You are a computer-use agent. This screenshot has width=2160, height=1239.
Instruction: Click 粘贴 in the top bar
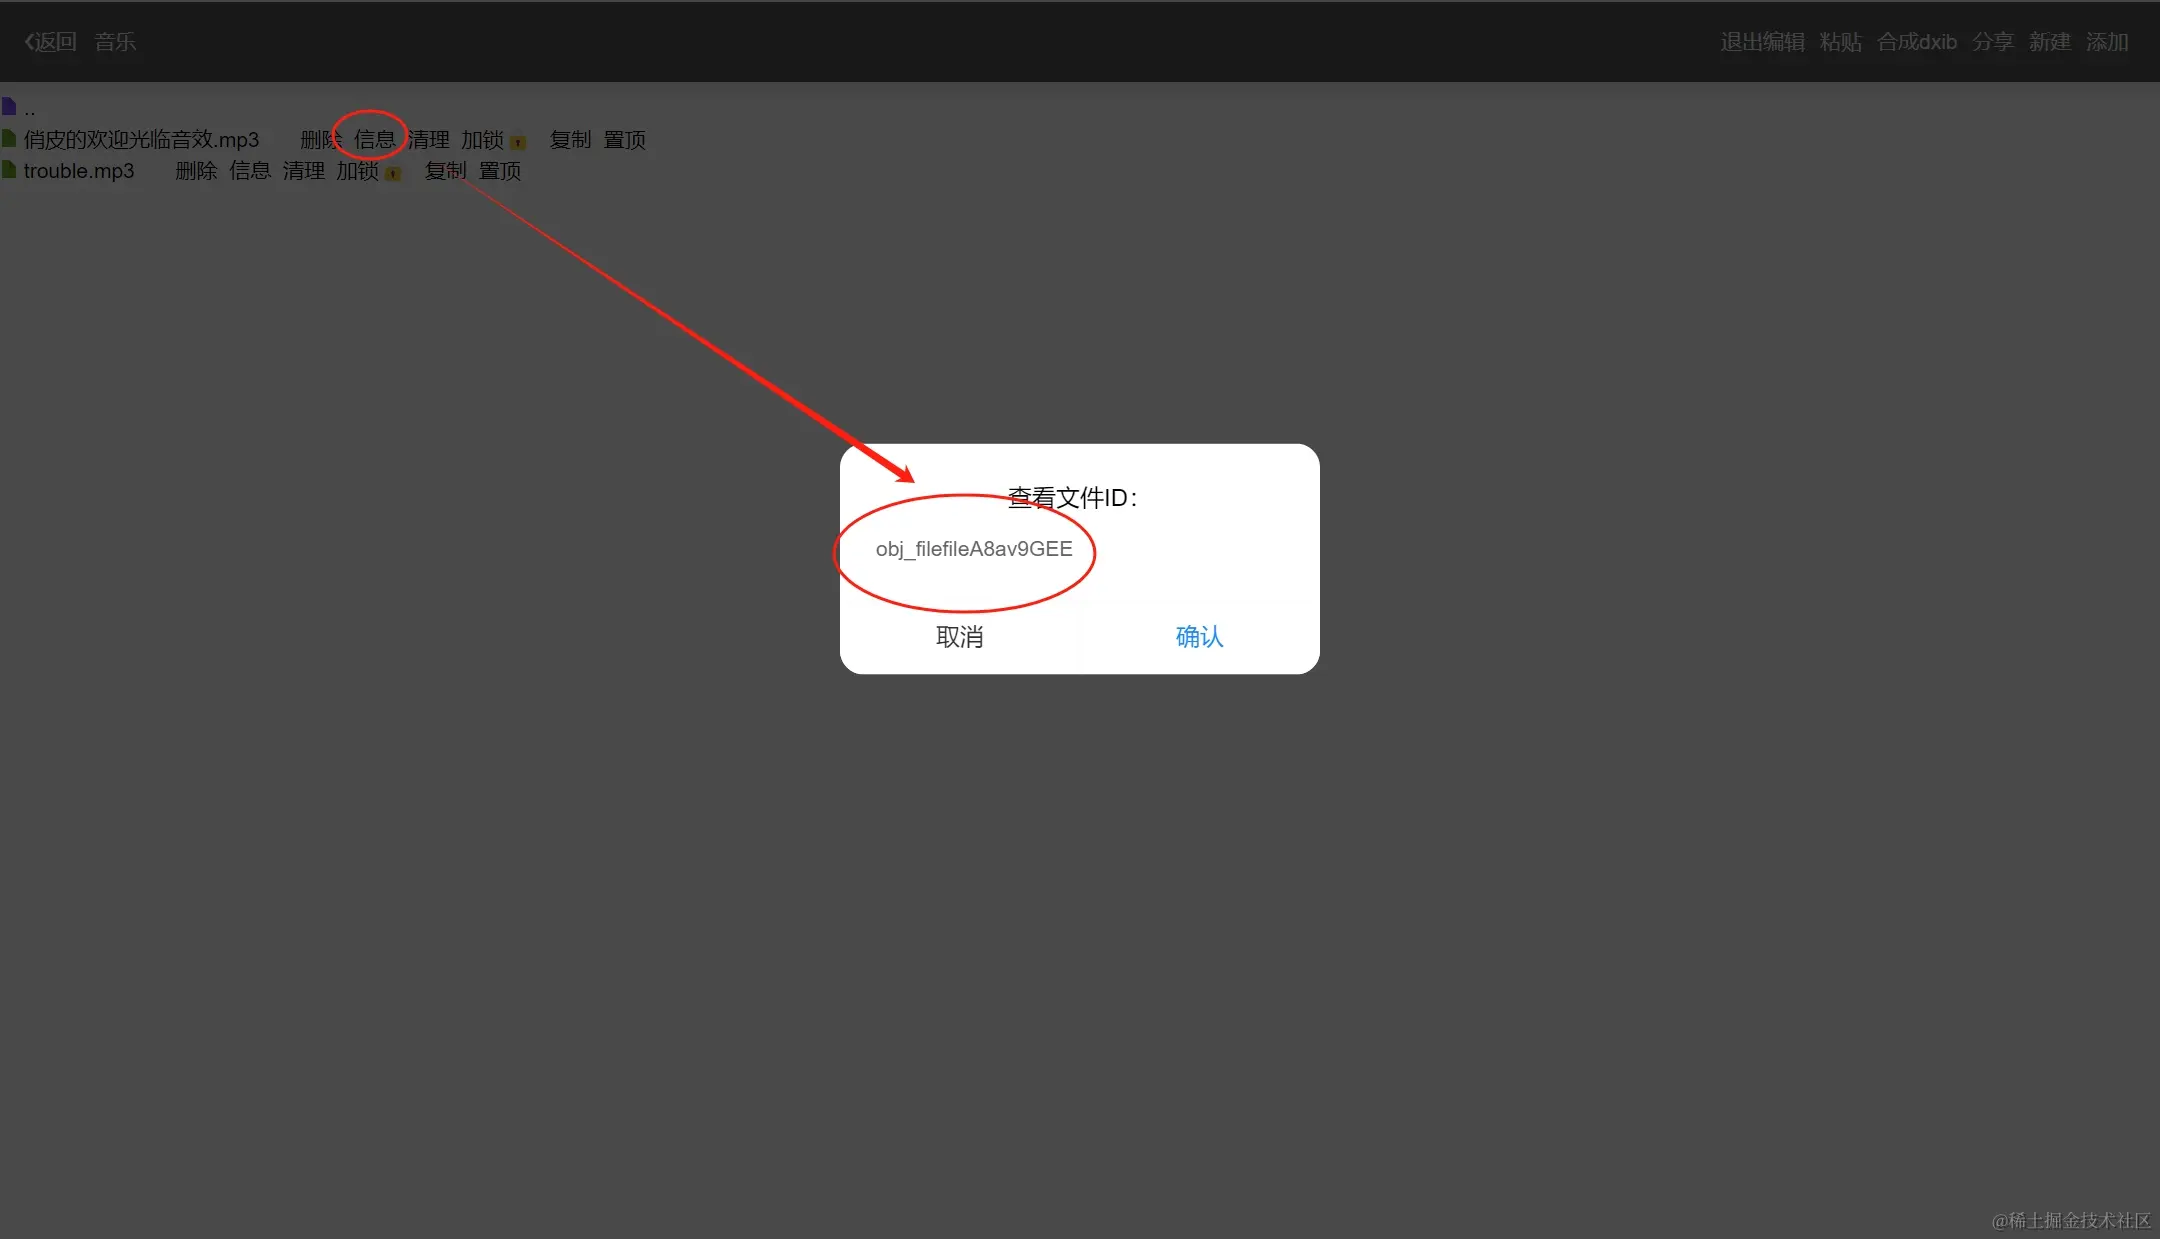pos(1840,42)
